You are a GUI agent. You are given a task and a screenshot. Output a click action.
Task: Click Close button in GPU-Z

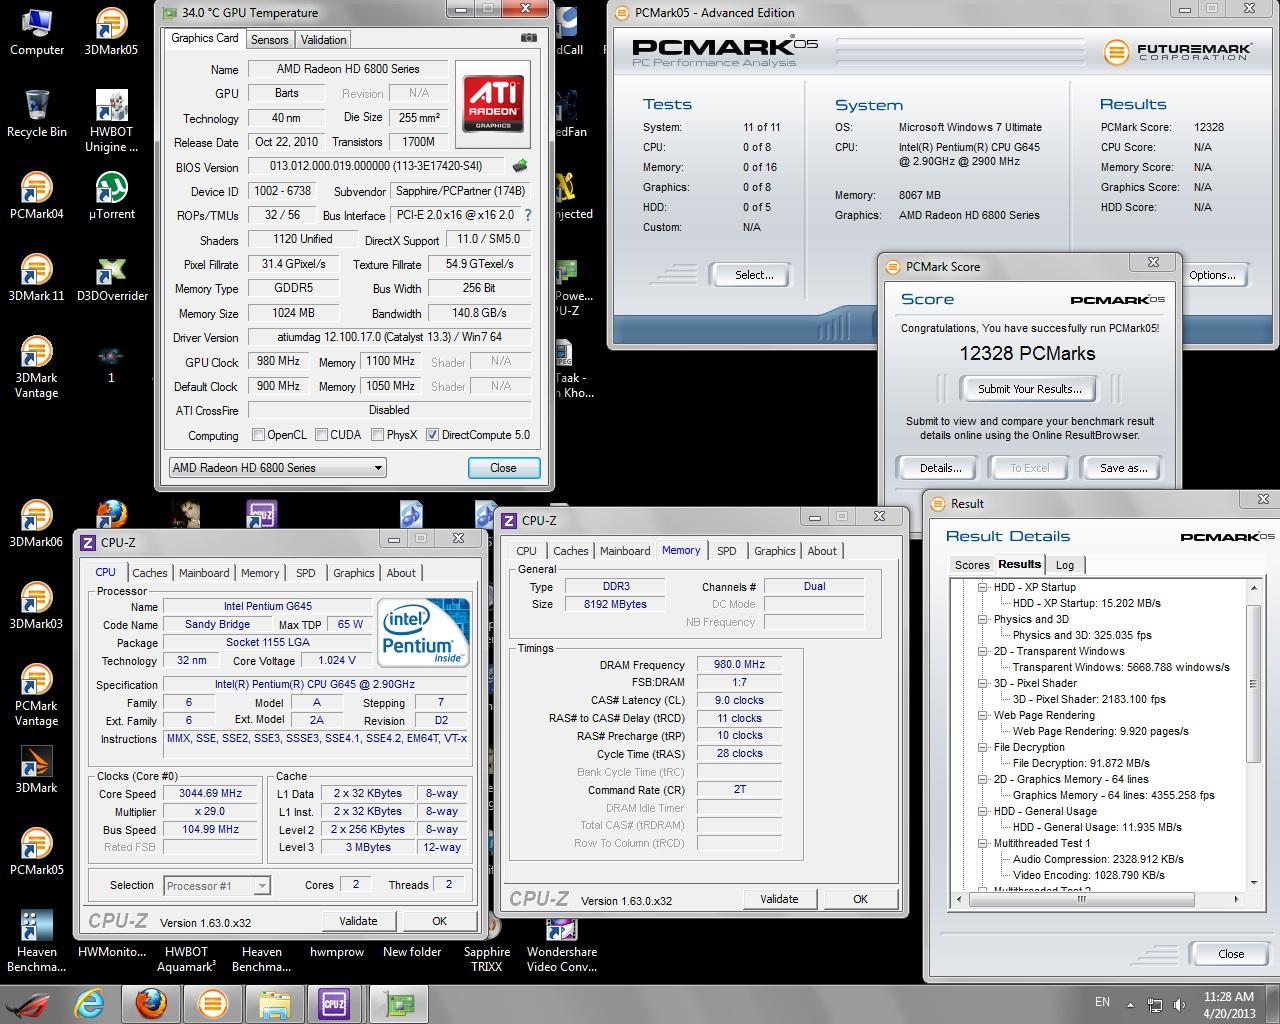[503, 467]
